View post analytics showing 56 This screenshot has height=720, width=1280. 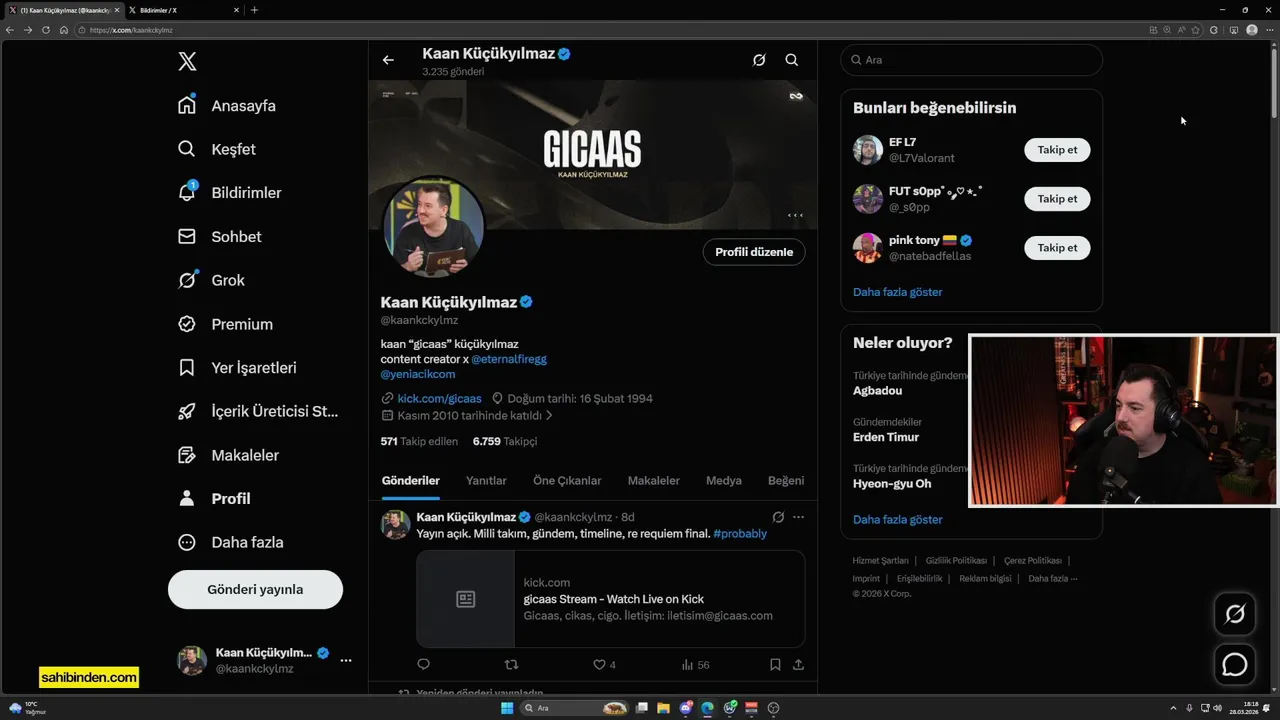click(x=695, y=664)
